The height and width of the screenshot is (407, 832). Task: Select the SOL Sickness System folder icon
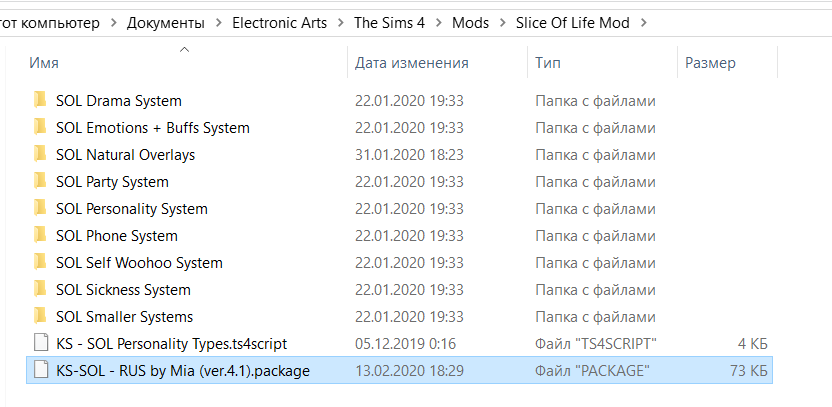40,289
